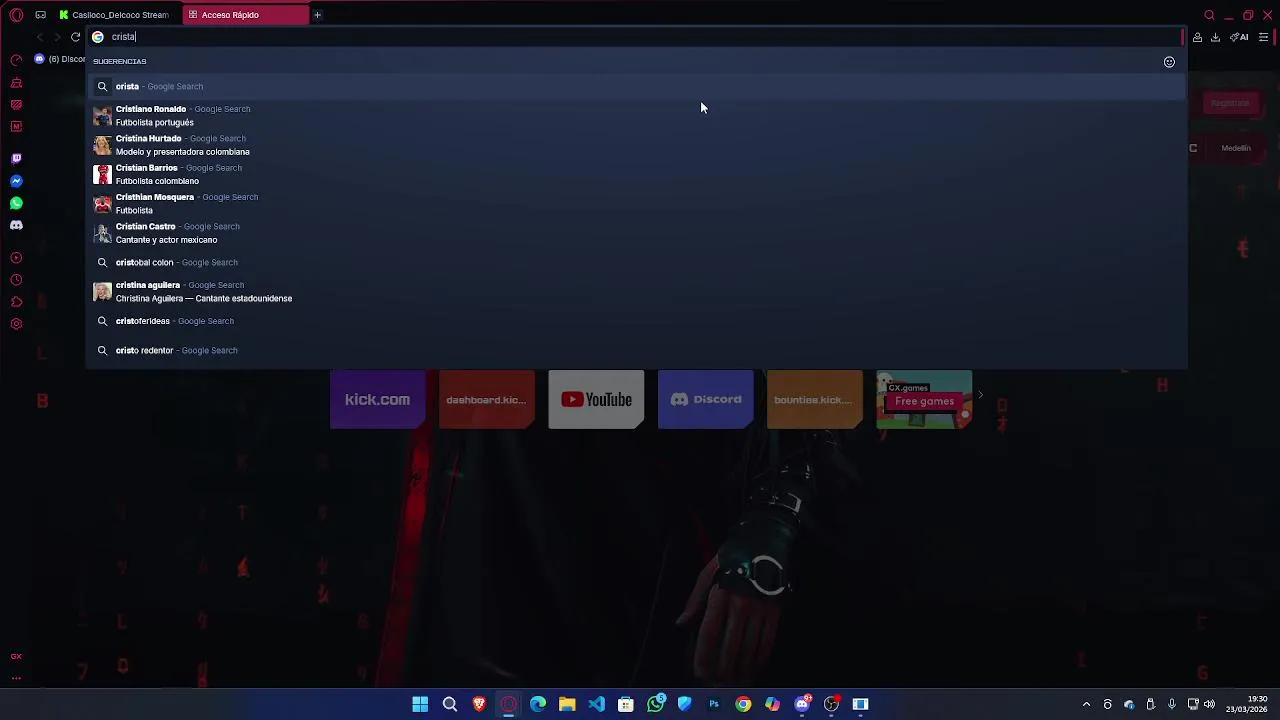
Task: Open Windows taskbar search
Action: click(450, 704)
